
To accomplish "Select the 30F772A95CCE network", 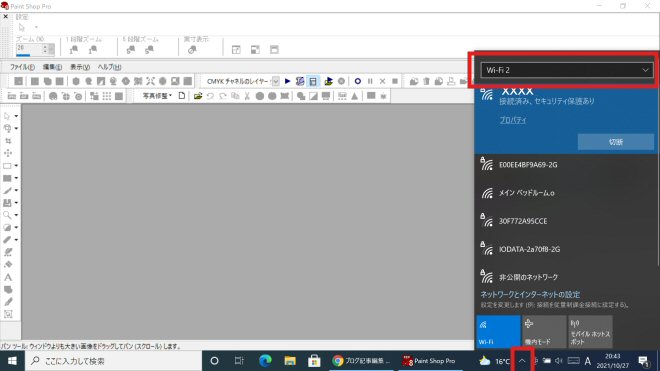I will [x=566, y=221].
